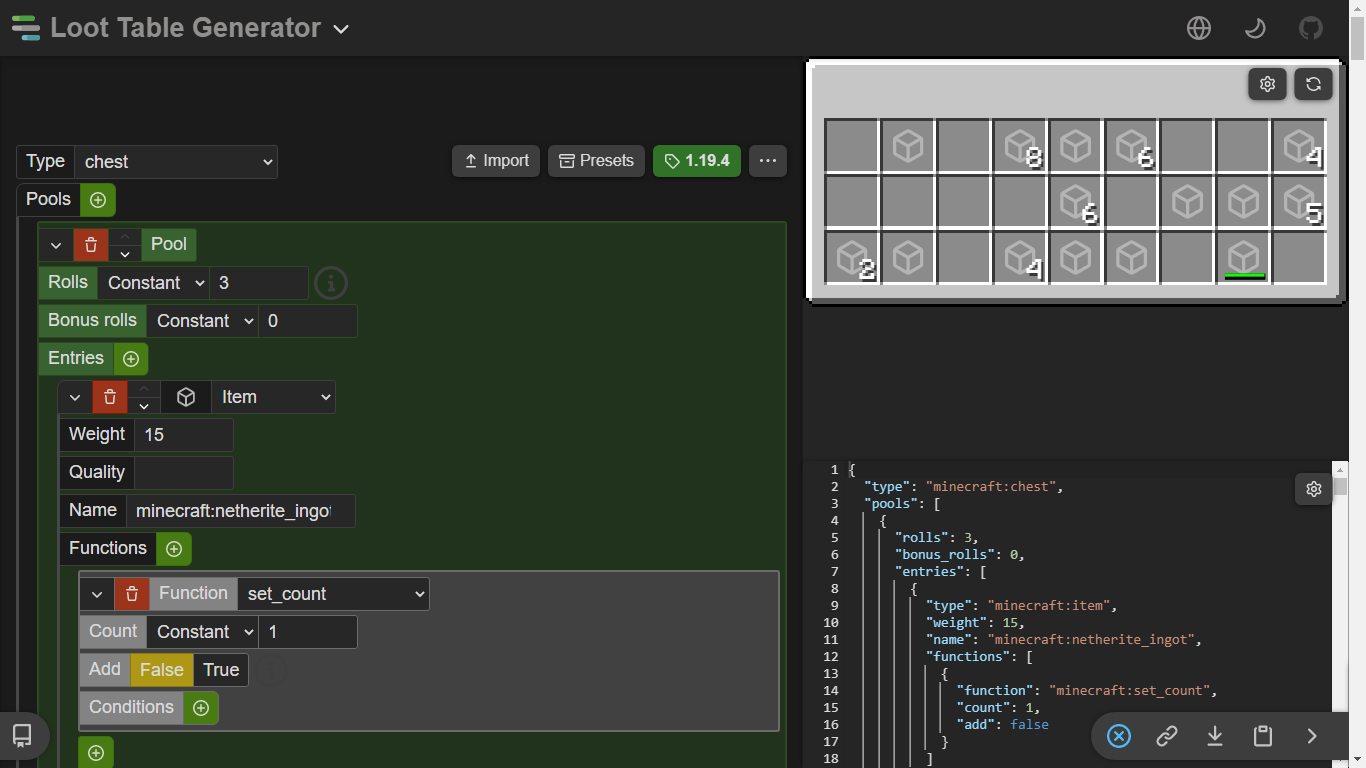Viewport: 1366px width, 768px height.
Task: Select preview slot with count 8
Action: 1019,146
